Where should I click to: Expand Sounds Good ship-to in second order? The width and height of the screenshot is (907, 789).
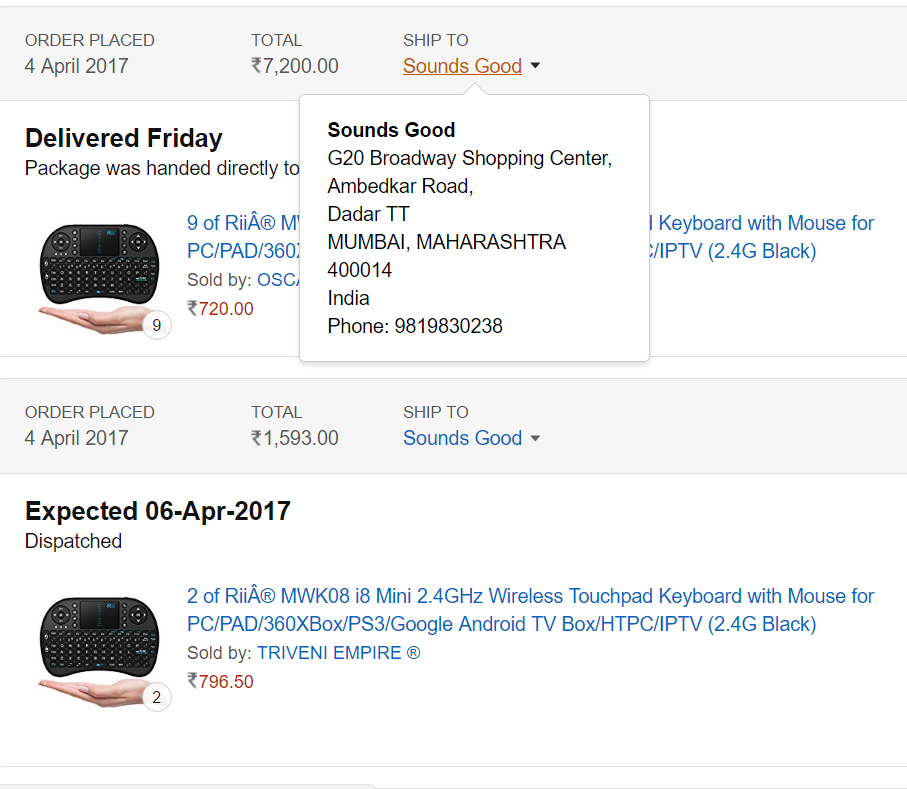tap(462, 438)
